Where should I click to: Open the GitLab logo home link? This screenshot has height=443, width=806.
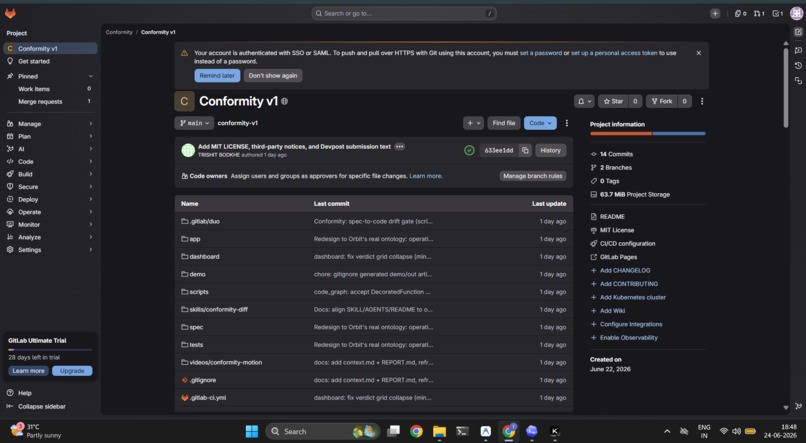(10, 13)
